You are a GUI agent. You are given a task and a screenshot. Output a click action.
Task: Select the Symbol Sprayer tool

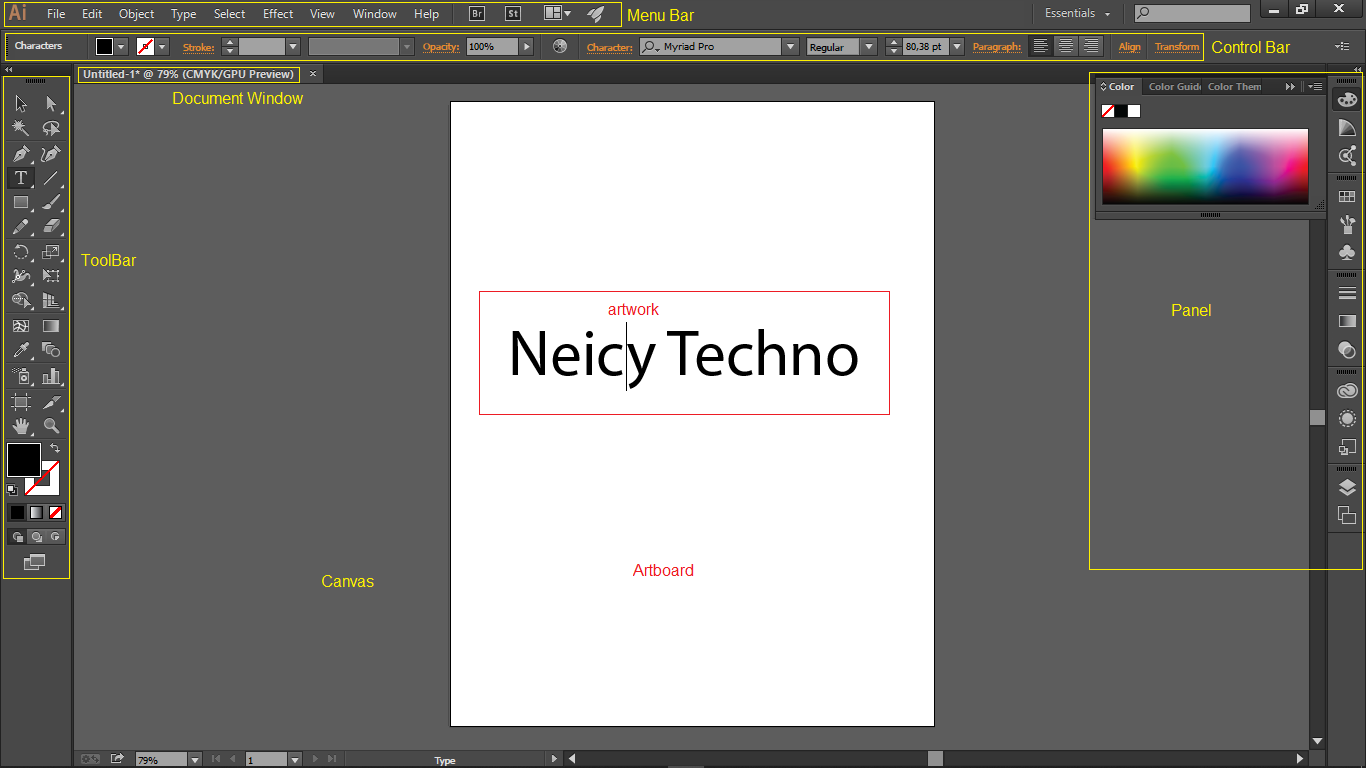coord(21,376)
